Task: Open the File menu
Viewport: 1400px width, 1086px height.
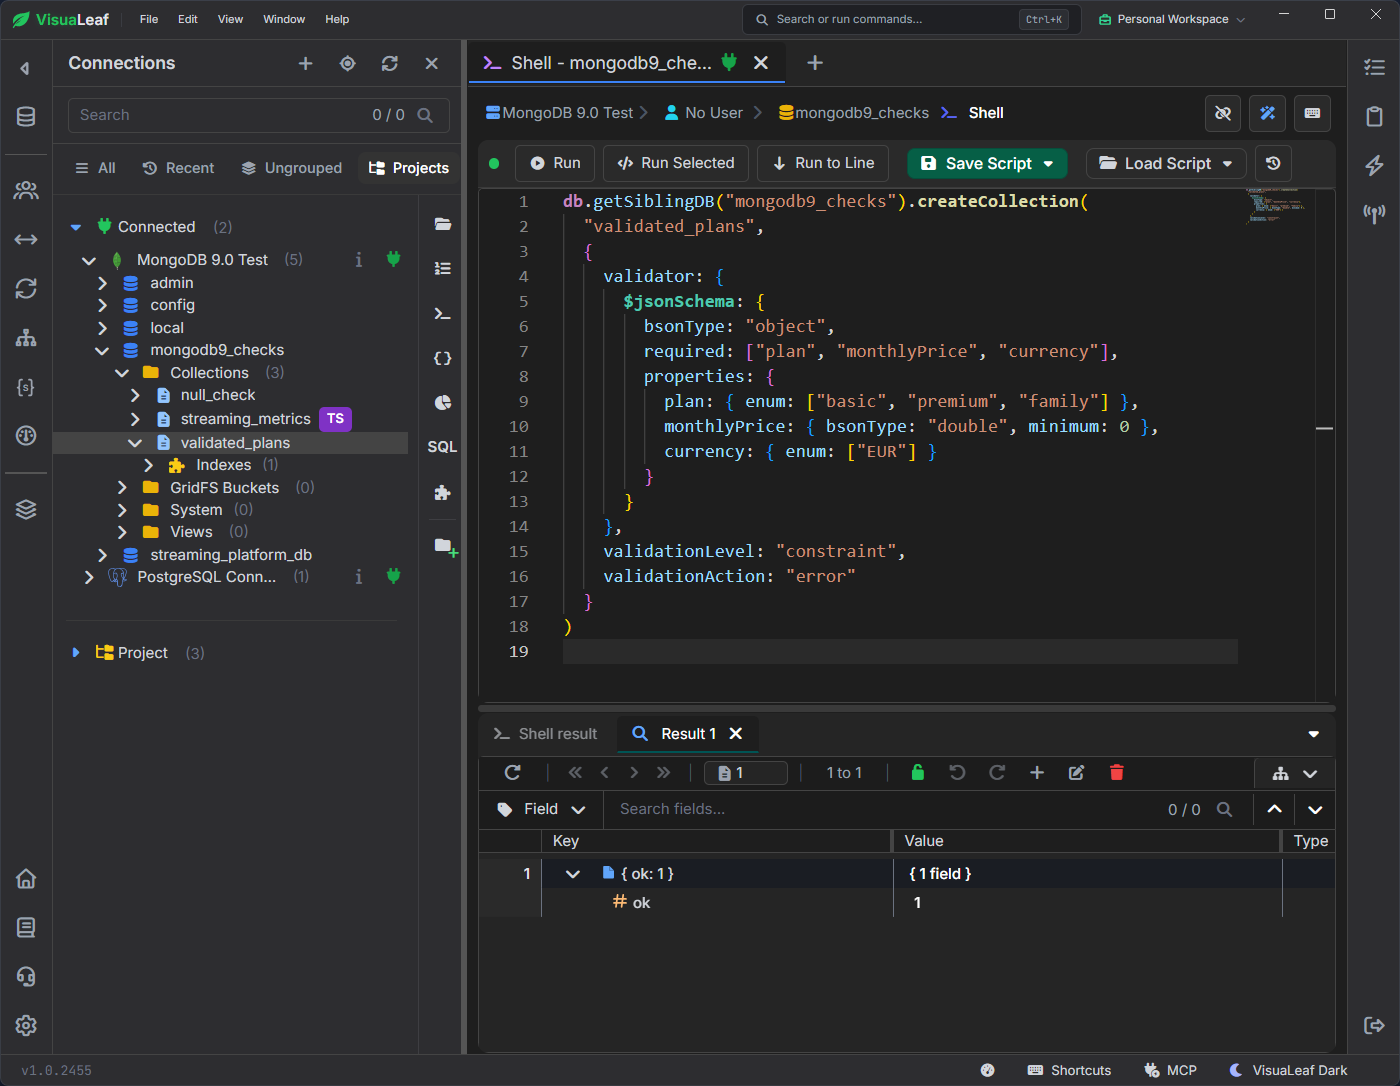Action: [149, 19]
